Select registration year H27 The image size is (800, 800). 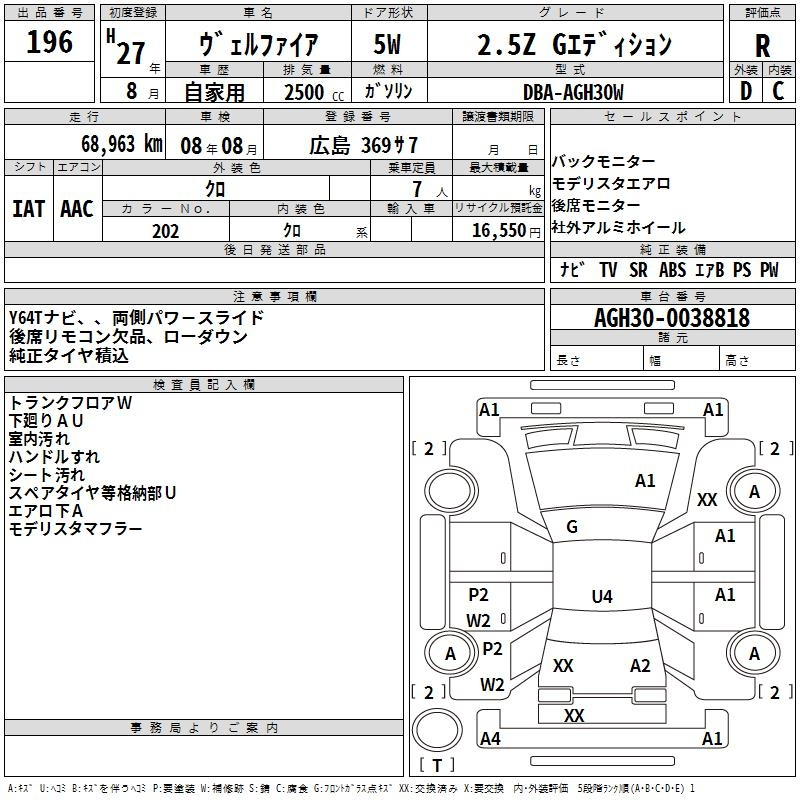pos(127,48)
